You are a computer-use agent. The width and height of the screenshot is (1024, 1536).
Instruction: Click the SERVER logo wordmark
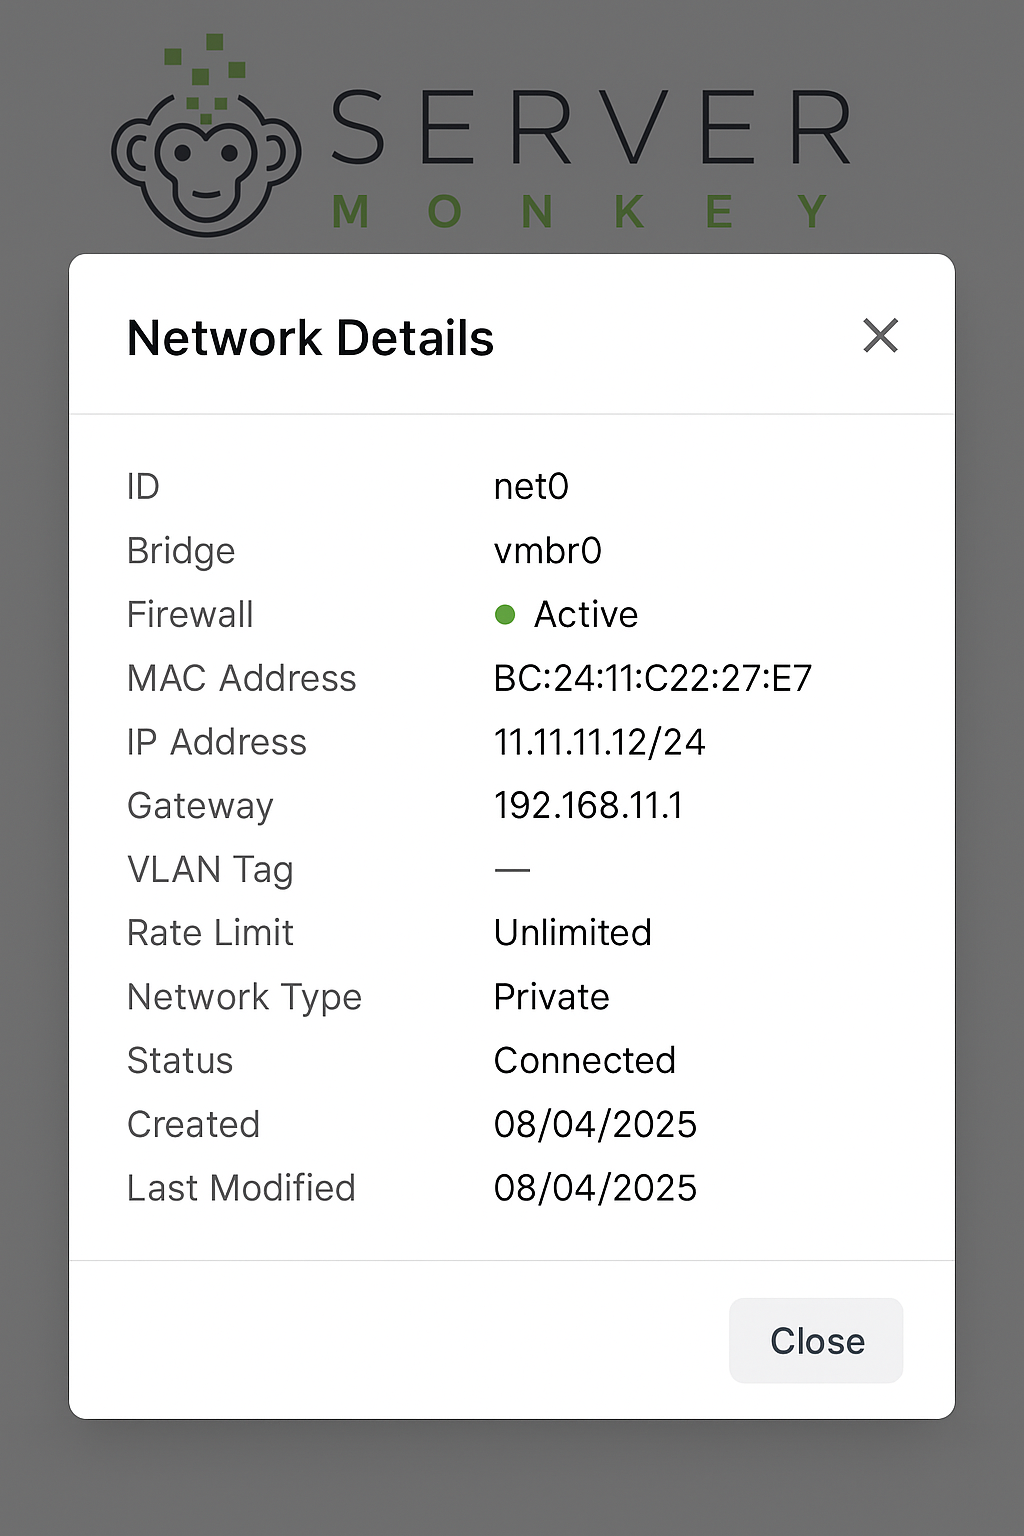point(590,127)
